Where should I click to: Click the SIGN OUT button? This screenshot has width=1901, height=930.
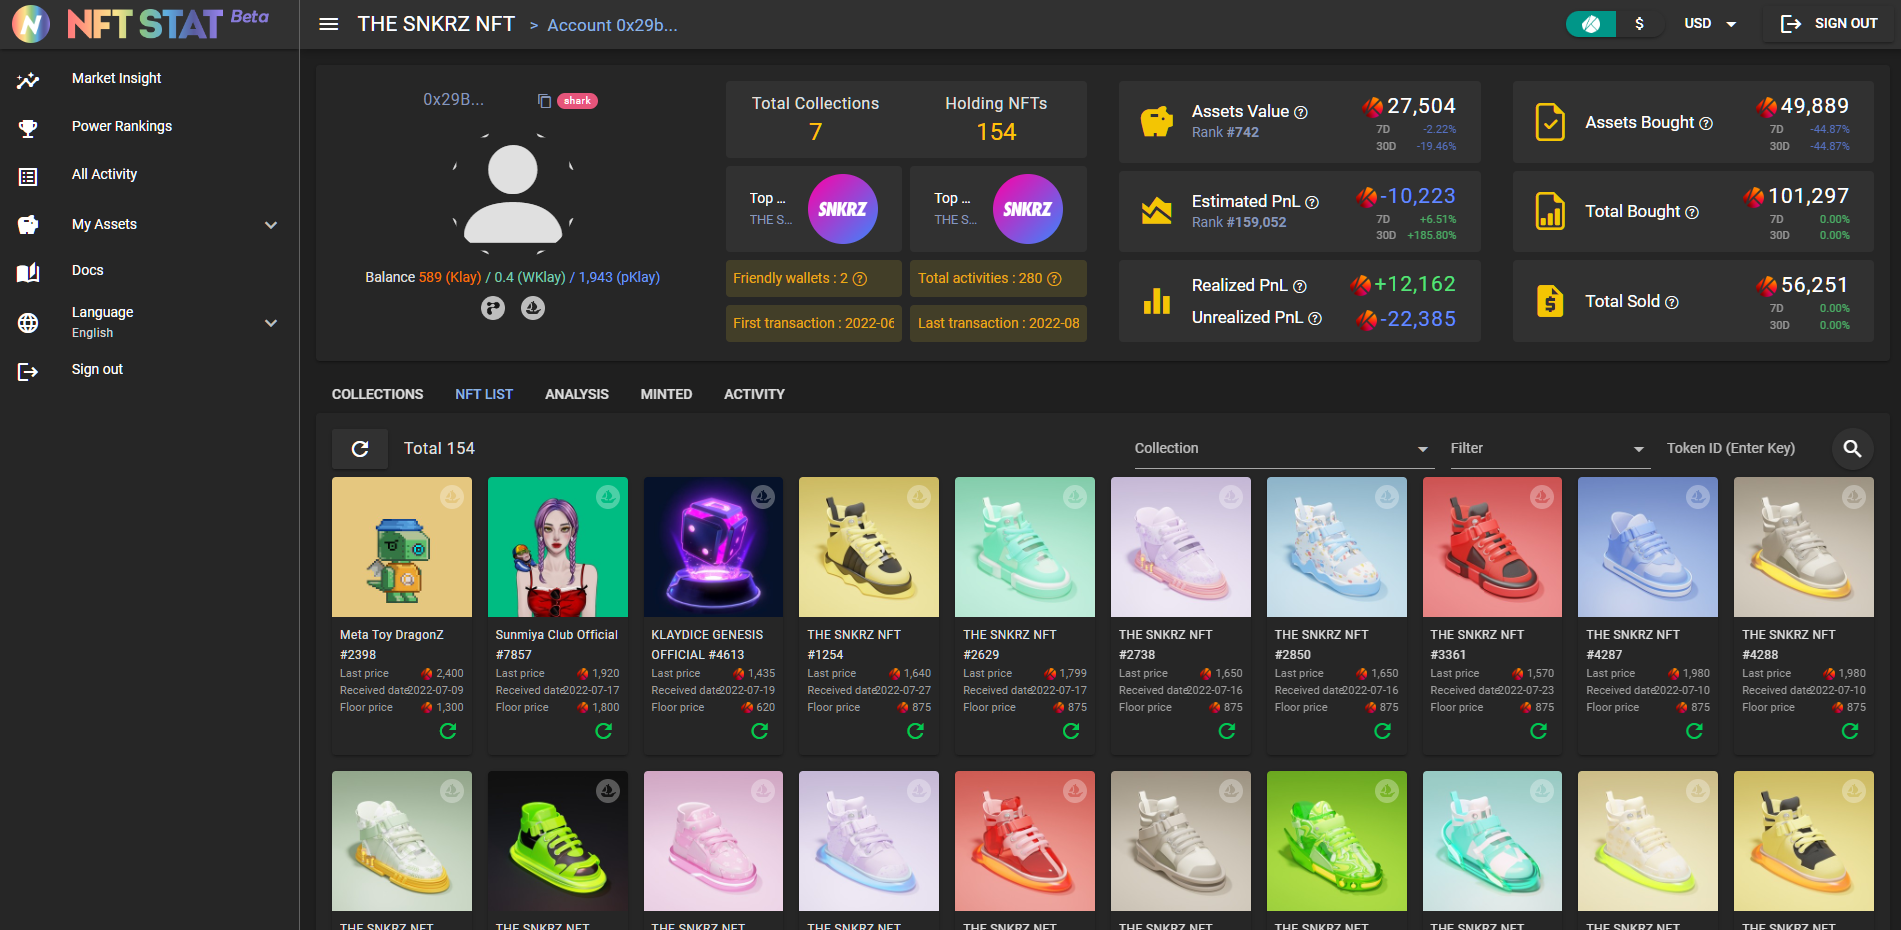[1829, 24]
